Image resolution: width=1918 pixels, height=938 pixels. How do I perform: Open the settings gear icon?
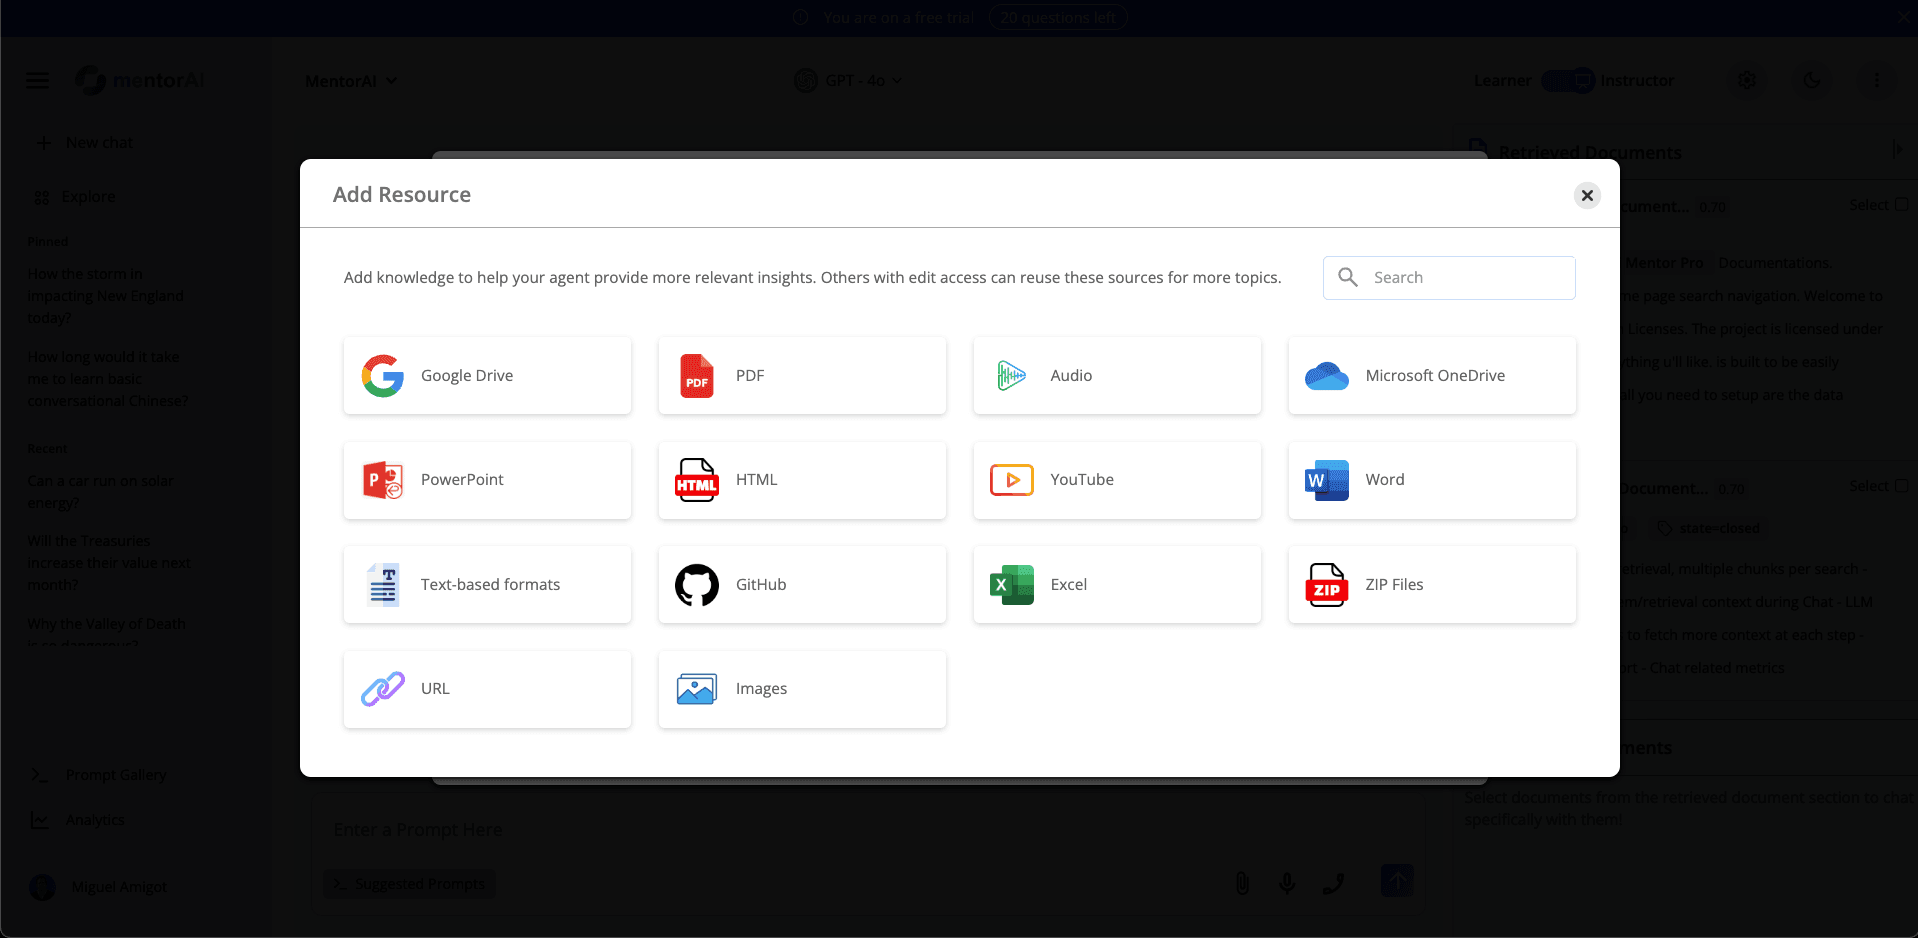[x=1747, y=80]
